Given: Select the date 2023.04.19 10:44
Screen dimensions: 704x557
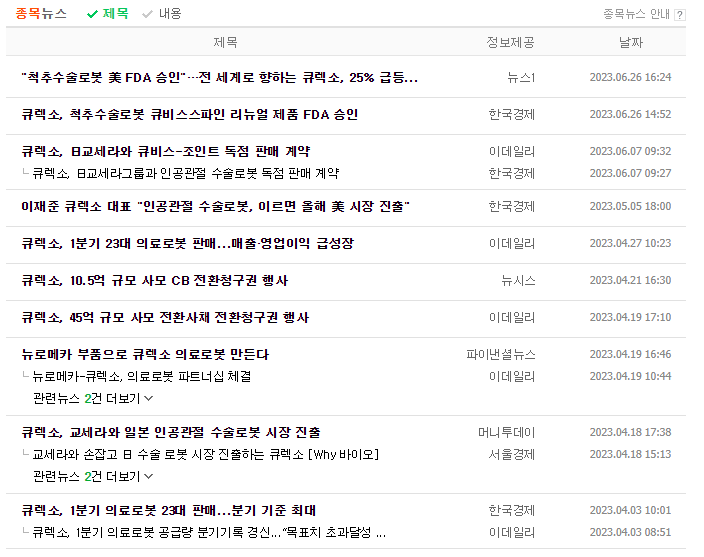Looking at the screenshot, I should (630, 376).
